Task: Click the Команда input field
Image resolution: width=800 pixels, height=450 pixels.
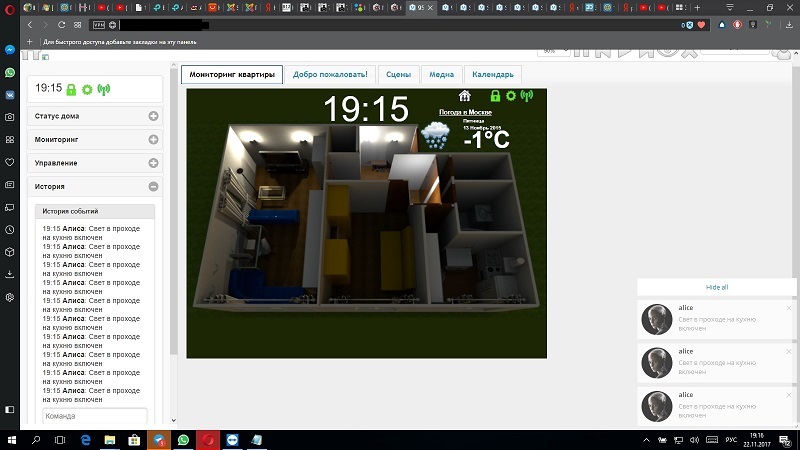Action: click(95, 416)
